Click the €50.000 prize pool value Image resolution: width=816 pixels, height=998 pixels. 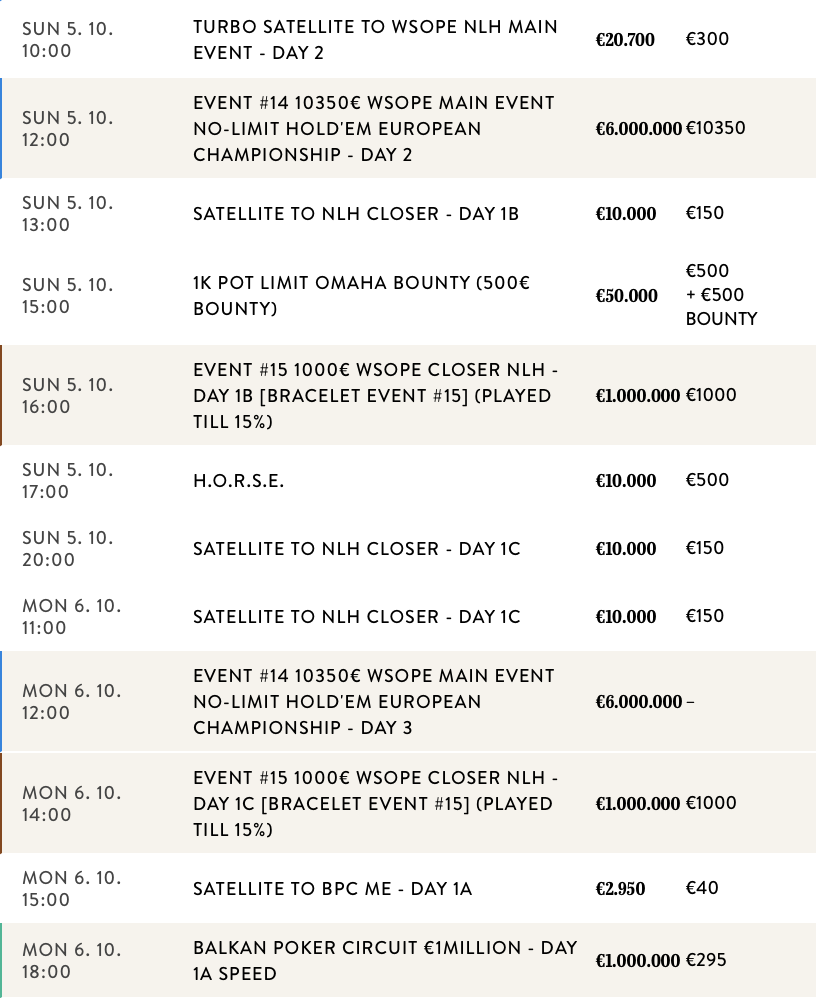627,296
